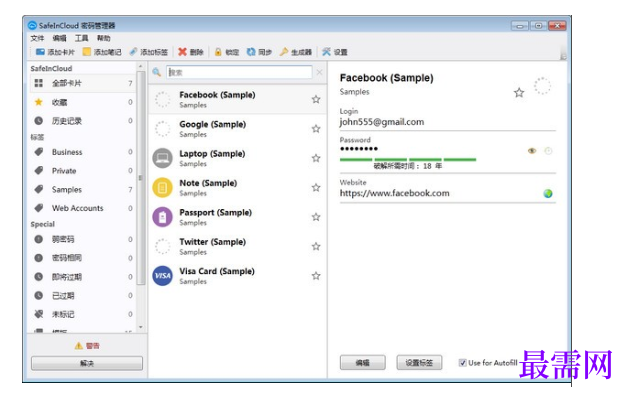Click the magnifier search icon
The width and height of the screenshot is (631, 396).
[x=157, y=72]
